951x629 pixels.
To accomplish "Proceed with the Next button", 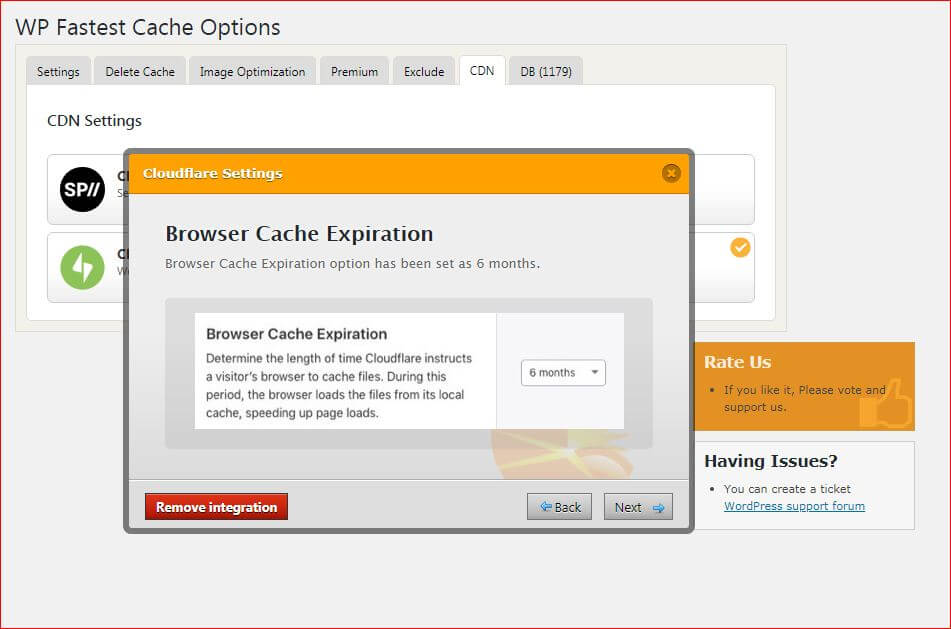I will [x=638, y=506].
